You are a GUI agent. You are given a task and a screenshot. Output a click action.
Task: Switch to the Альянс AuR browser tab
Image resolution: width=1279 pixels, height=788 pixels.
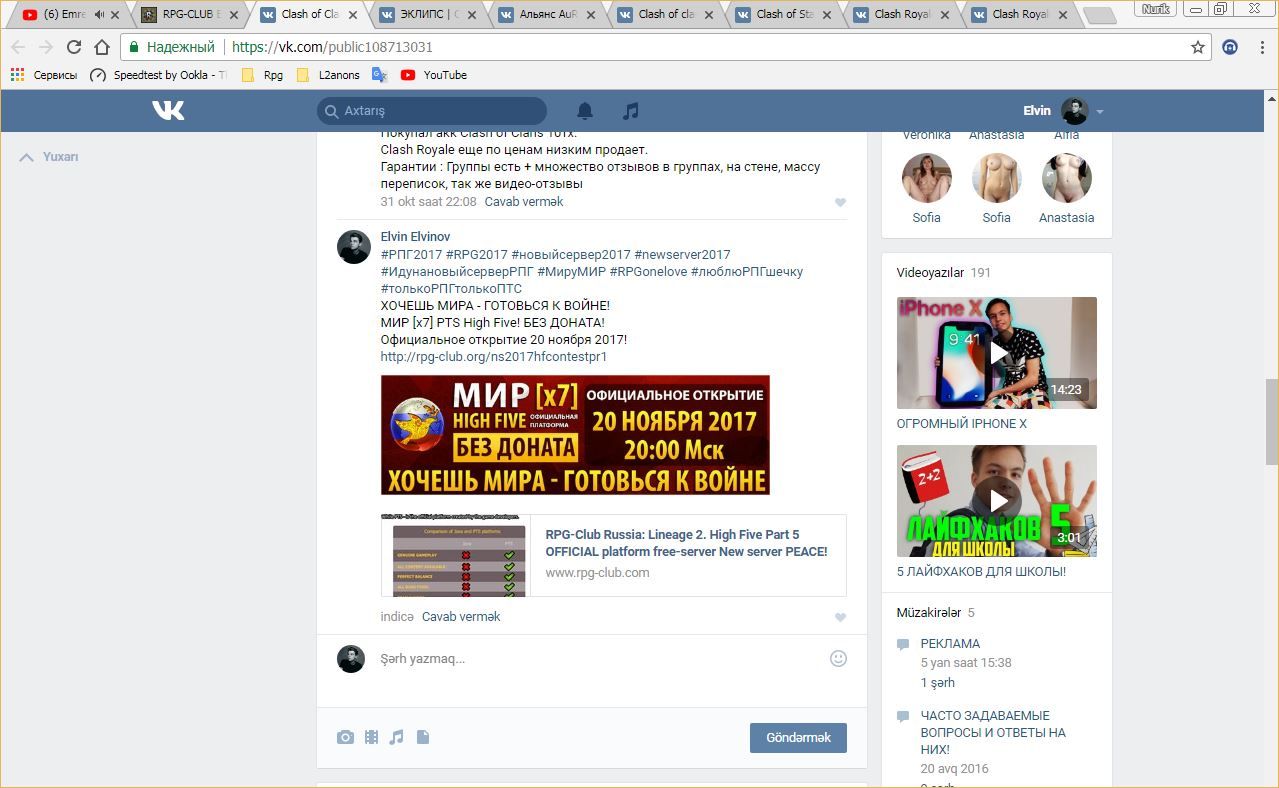pyautogui.click(x=547, y=15)
